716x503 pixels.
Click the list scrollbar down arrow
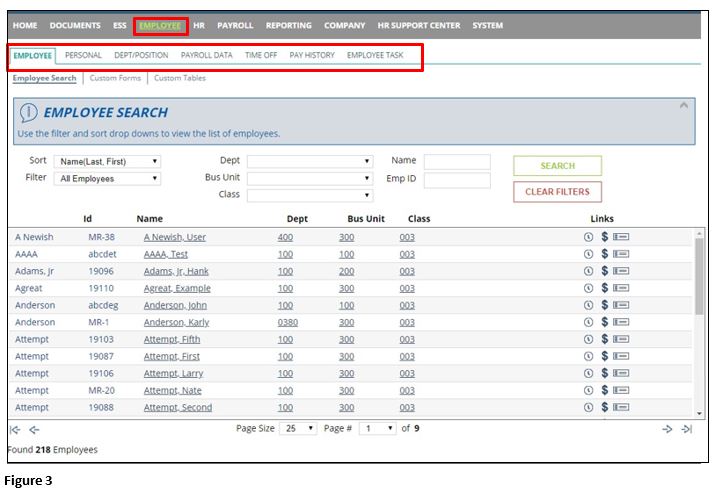699,414
